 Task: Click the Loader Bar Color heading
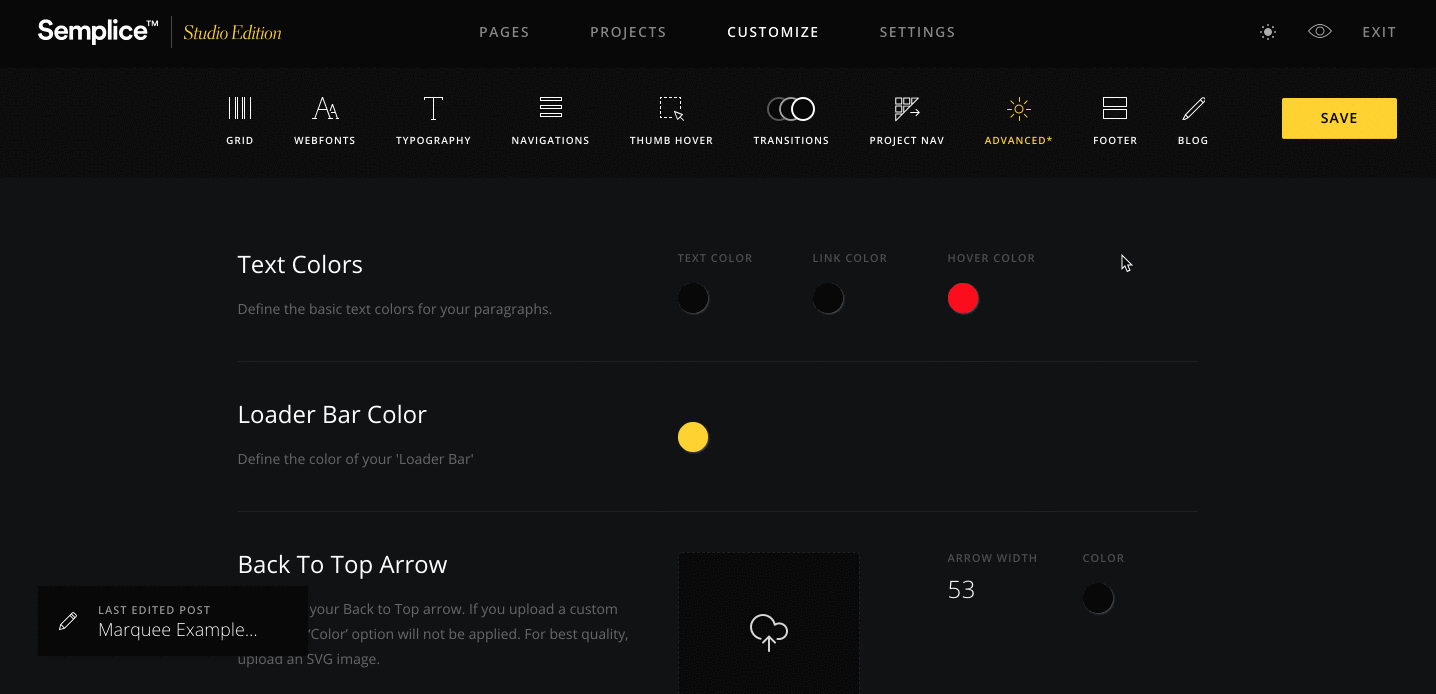(x=332, y=415)
